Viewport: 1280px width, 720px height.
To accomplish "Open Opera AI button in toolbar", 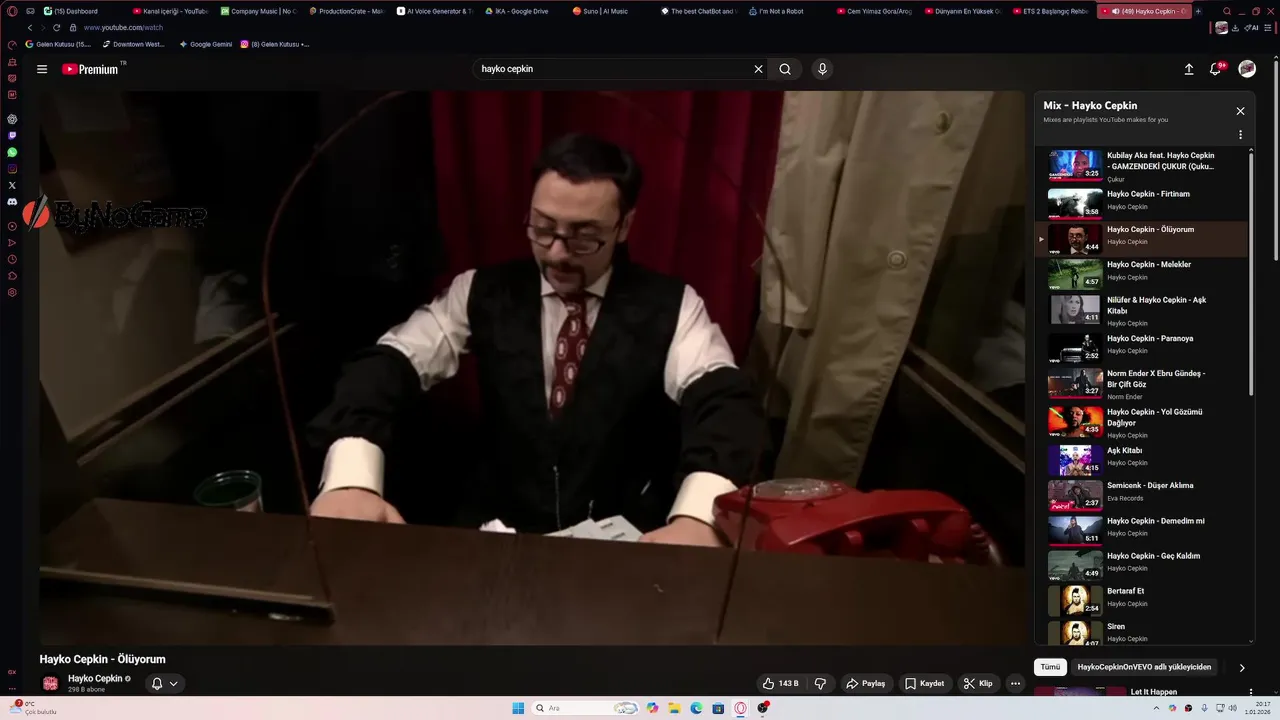I will pyautogui.click(x=1251, y=28).
